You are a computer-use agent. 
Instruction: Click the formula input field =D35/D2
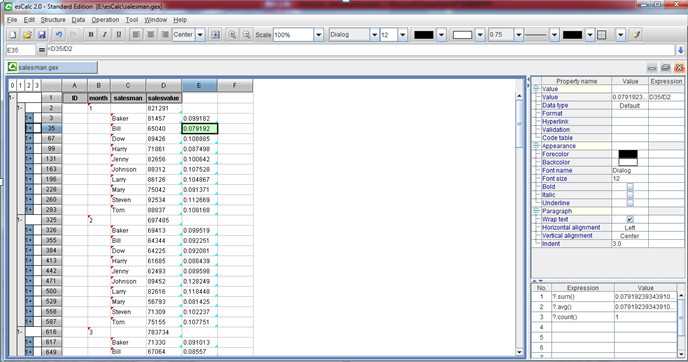(361, 50)
